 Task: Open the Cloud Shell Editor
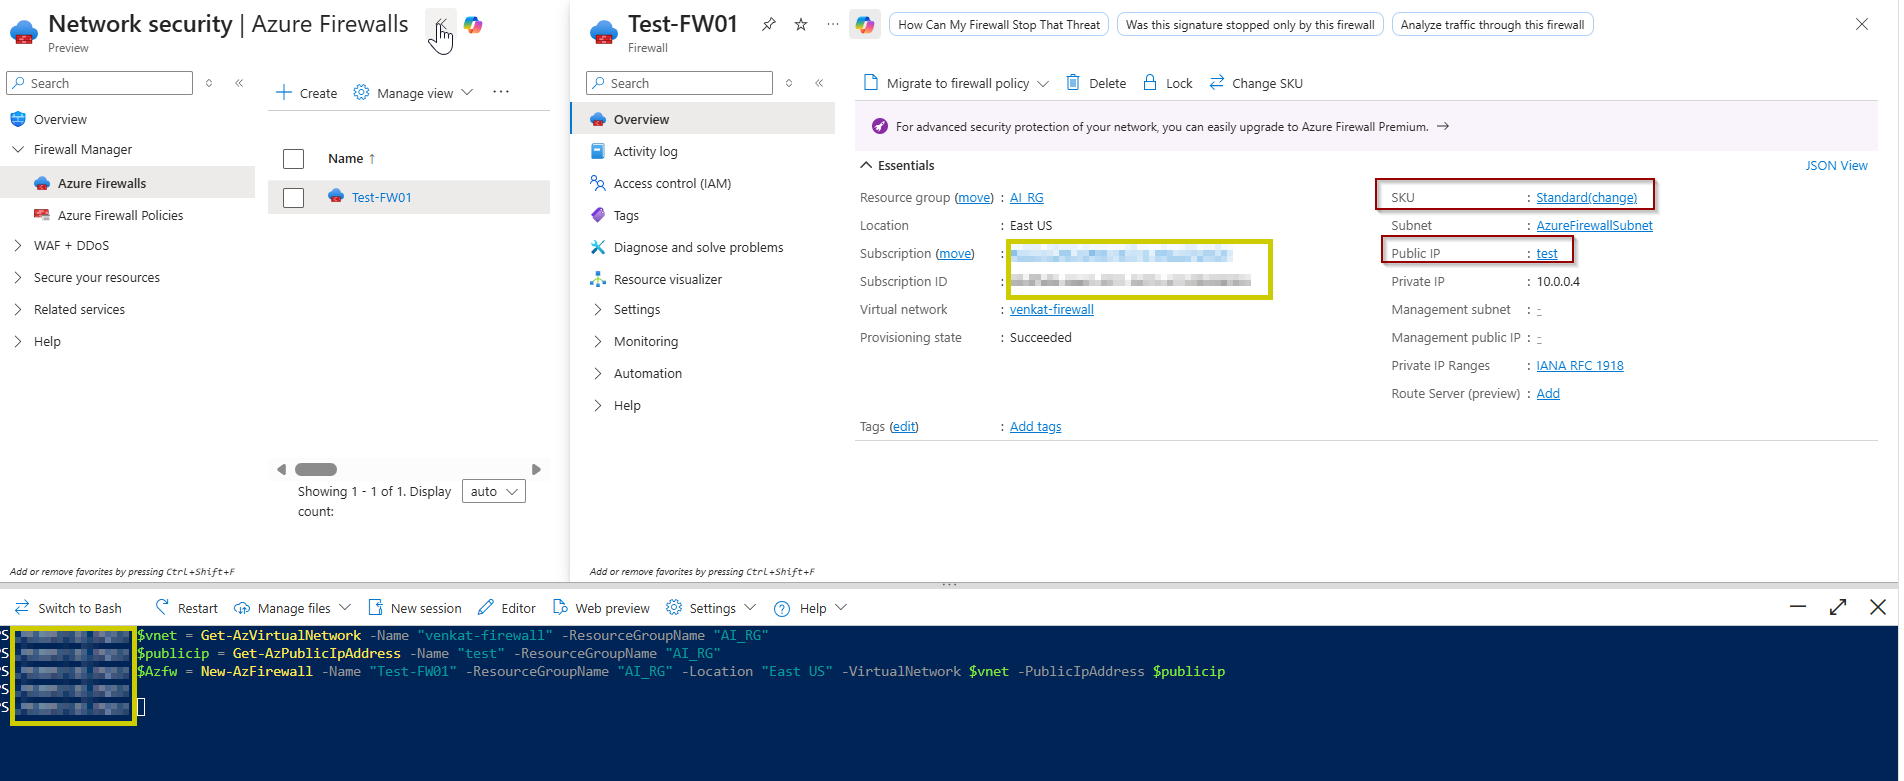click(x=506, y=608)
